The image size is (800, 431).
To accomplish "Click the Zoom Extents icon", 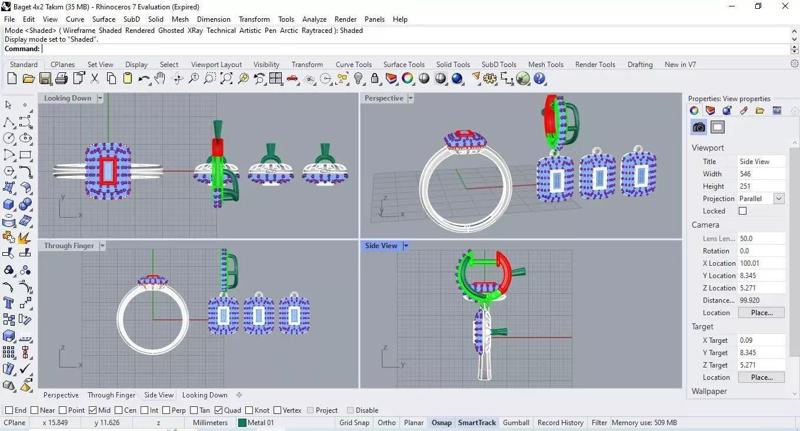I will [x=226, y=79].
